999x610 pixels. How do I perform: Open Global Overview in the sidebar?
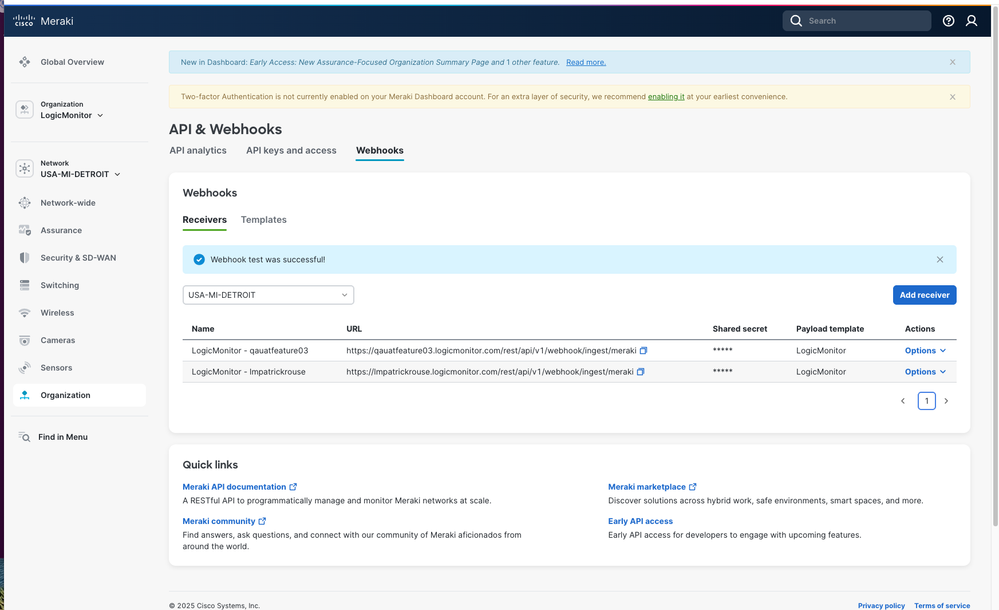72,62
